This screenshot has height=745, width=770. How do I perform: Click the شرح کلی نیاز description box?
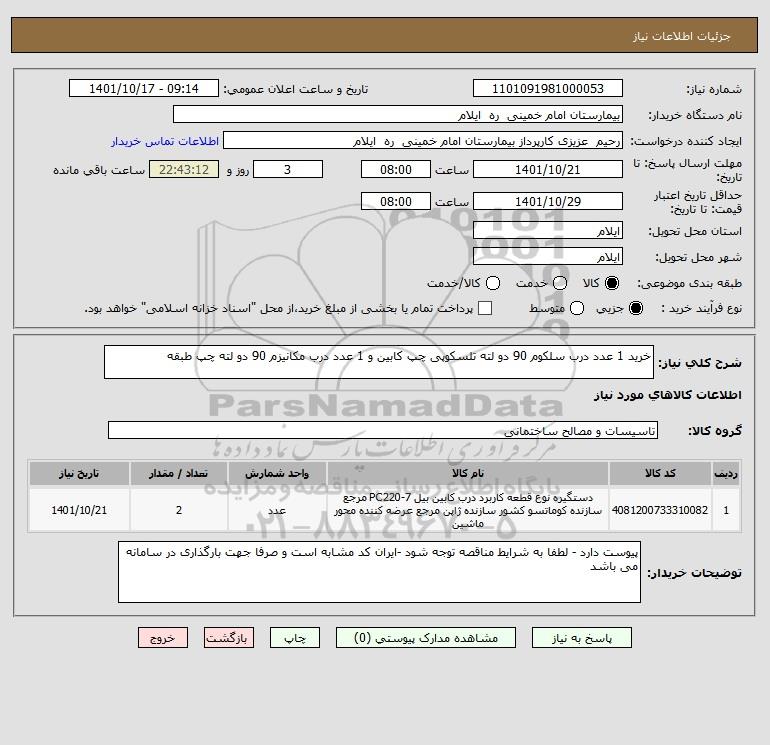tap(379, 362)
